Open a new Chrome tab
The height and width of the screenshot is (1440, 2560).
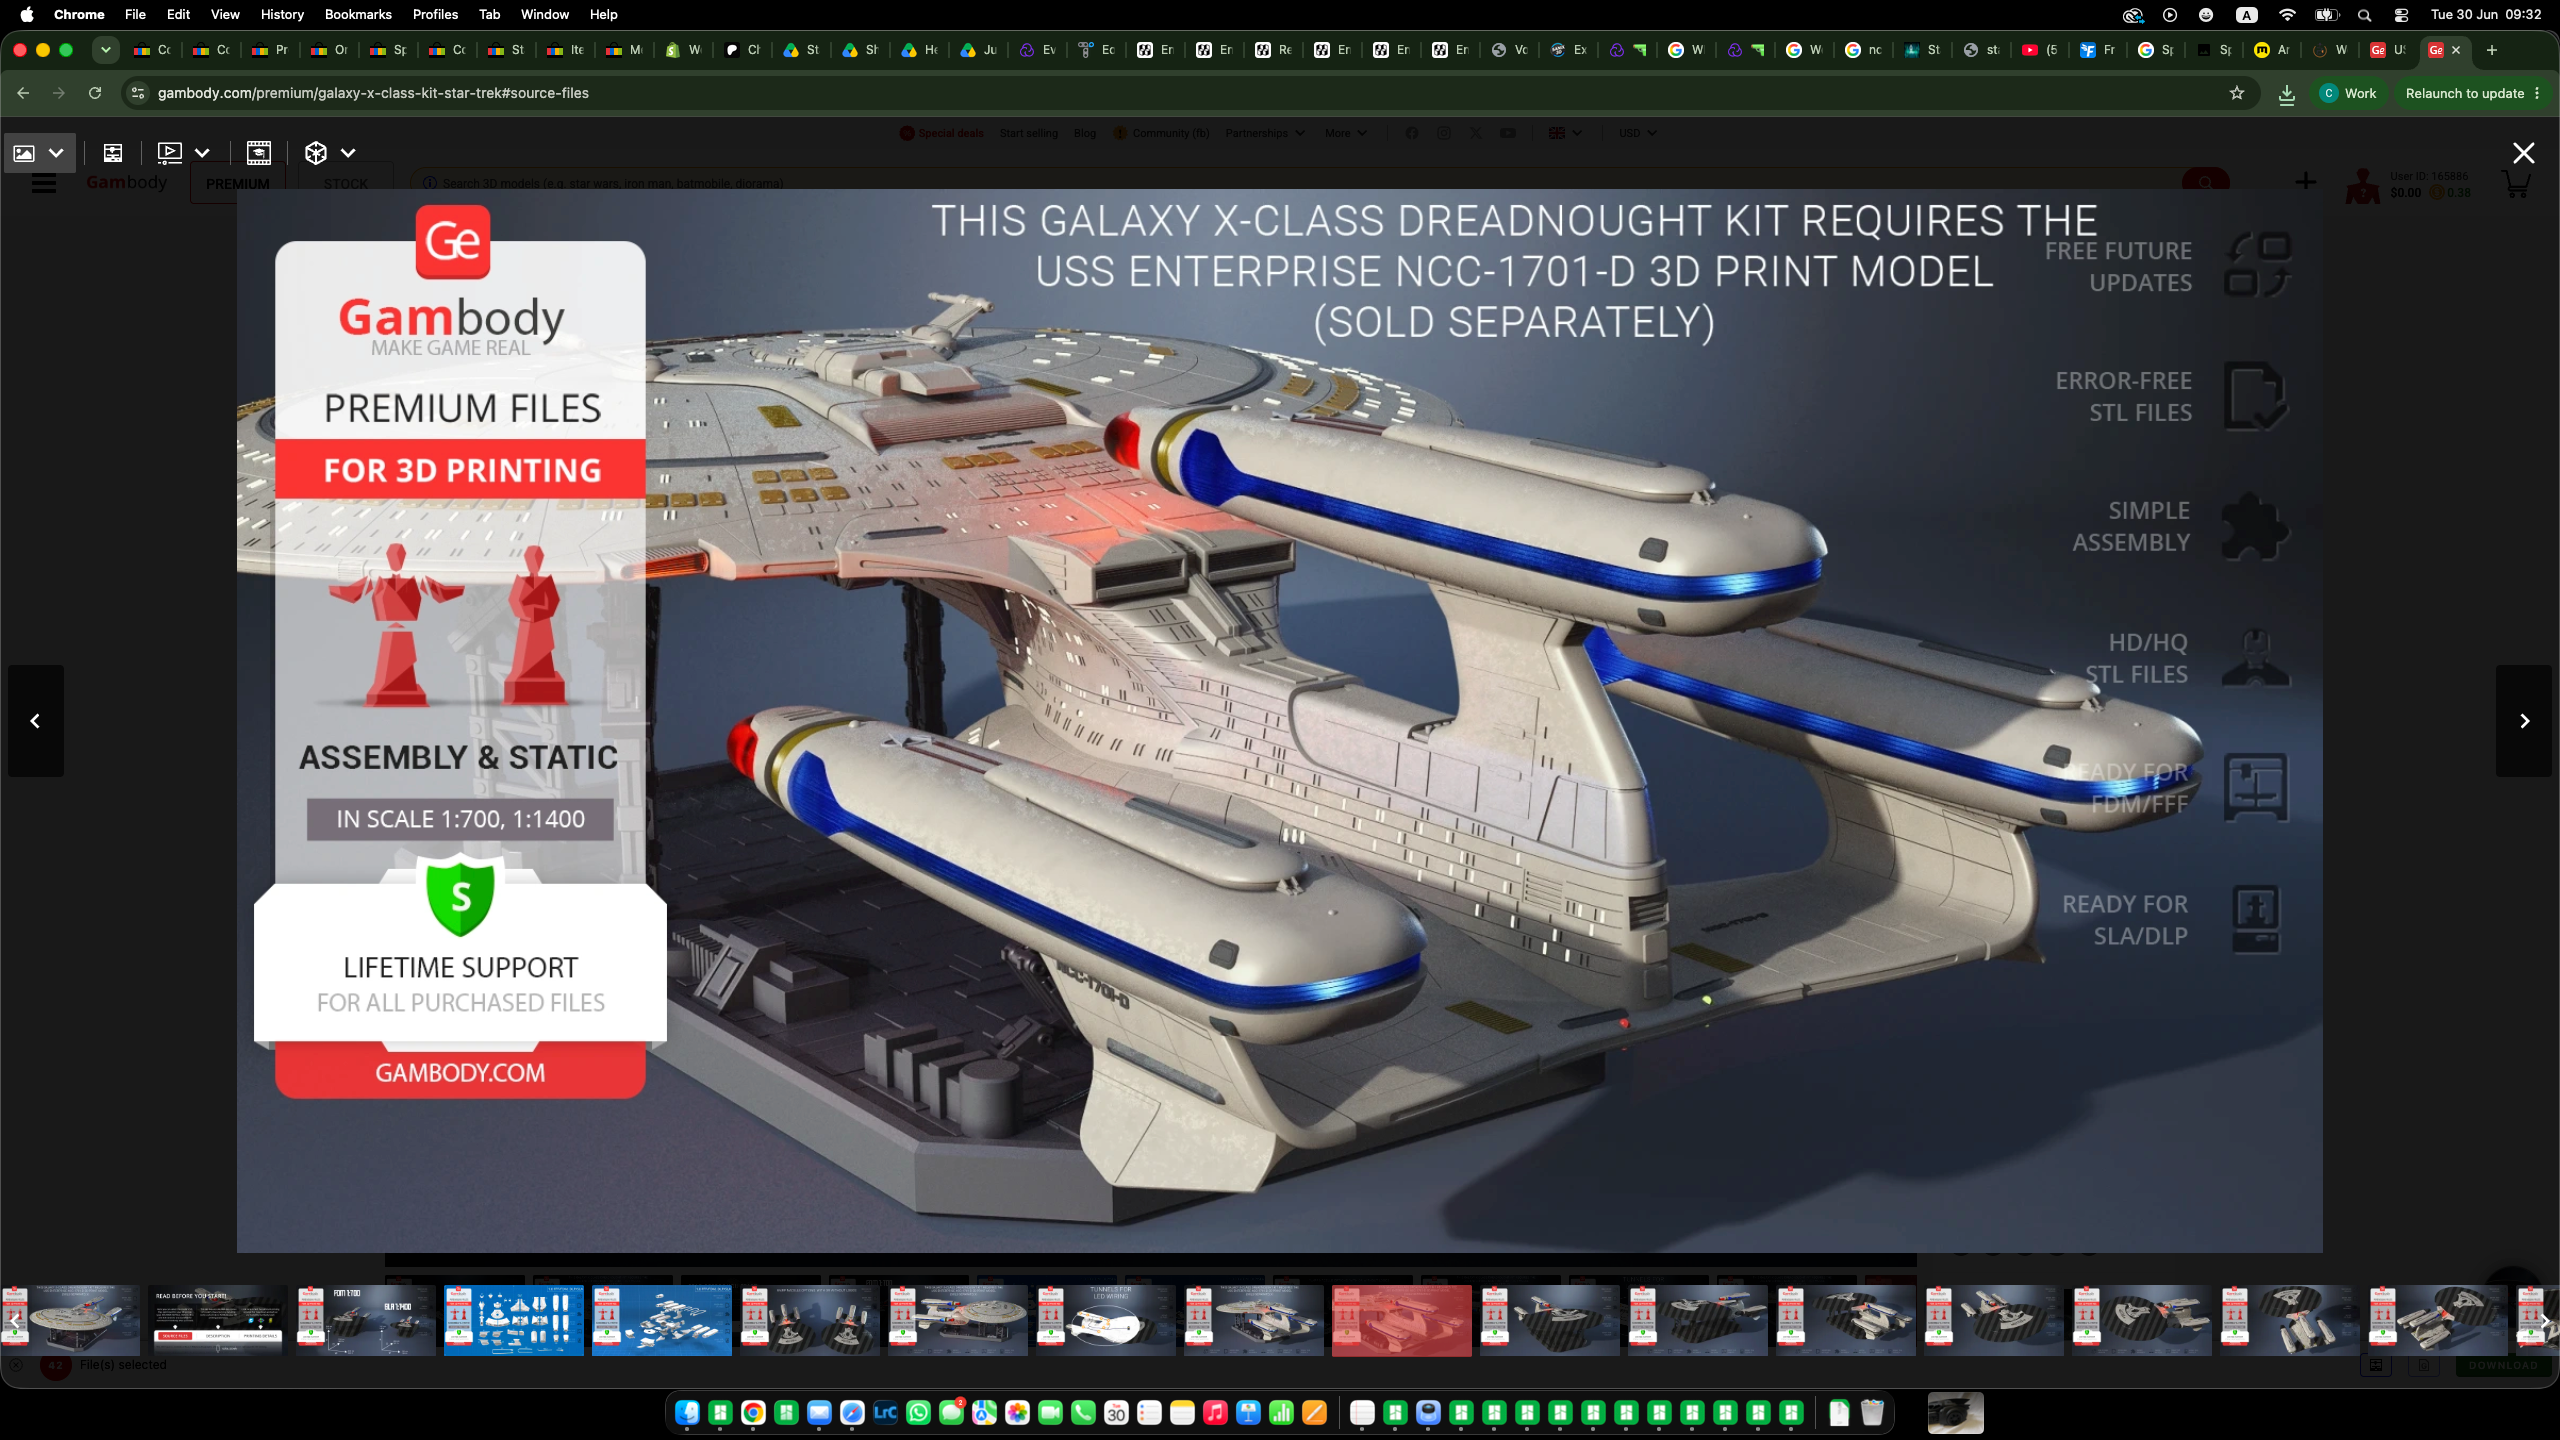click(2492, 50)
